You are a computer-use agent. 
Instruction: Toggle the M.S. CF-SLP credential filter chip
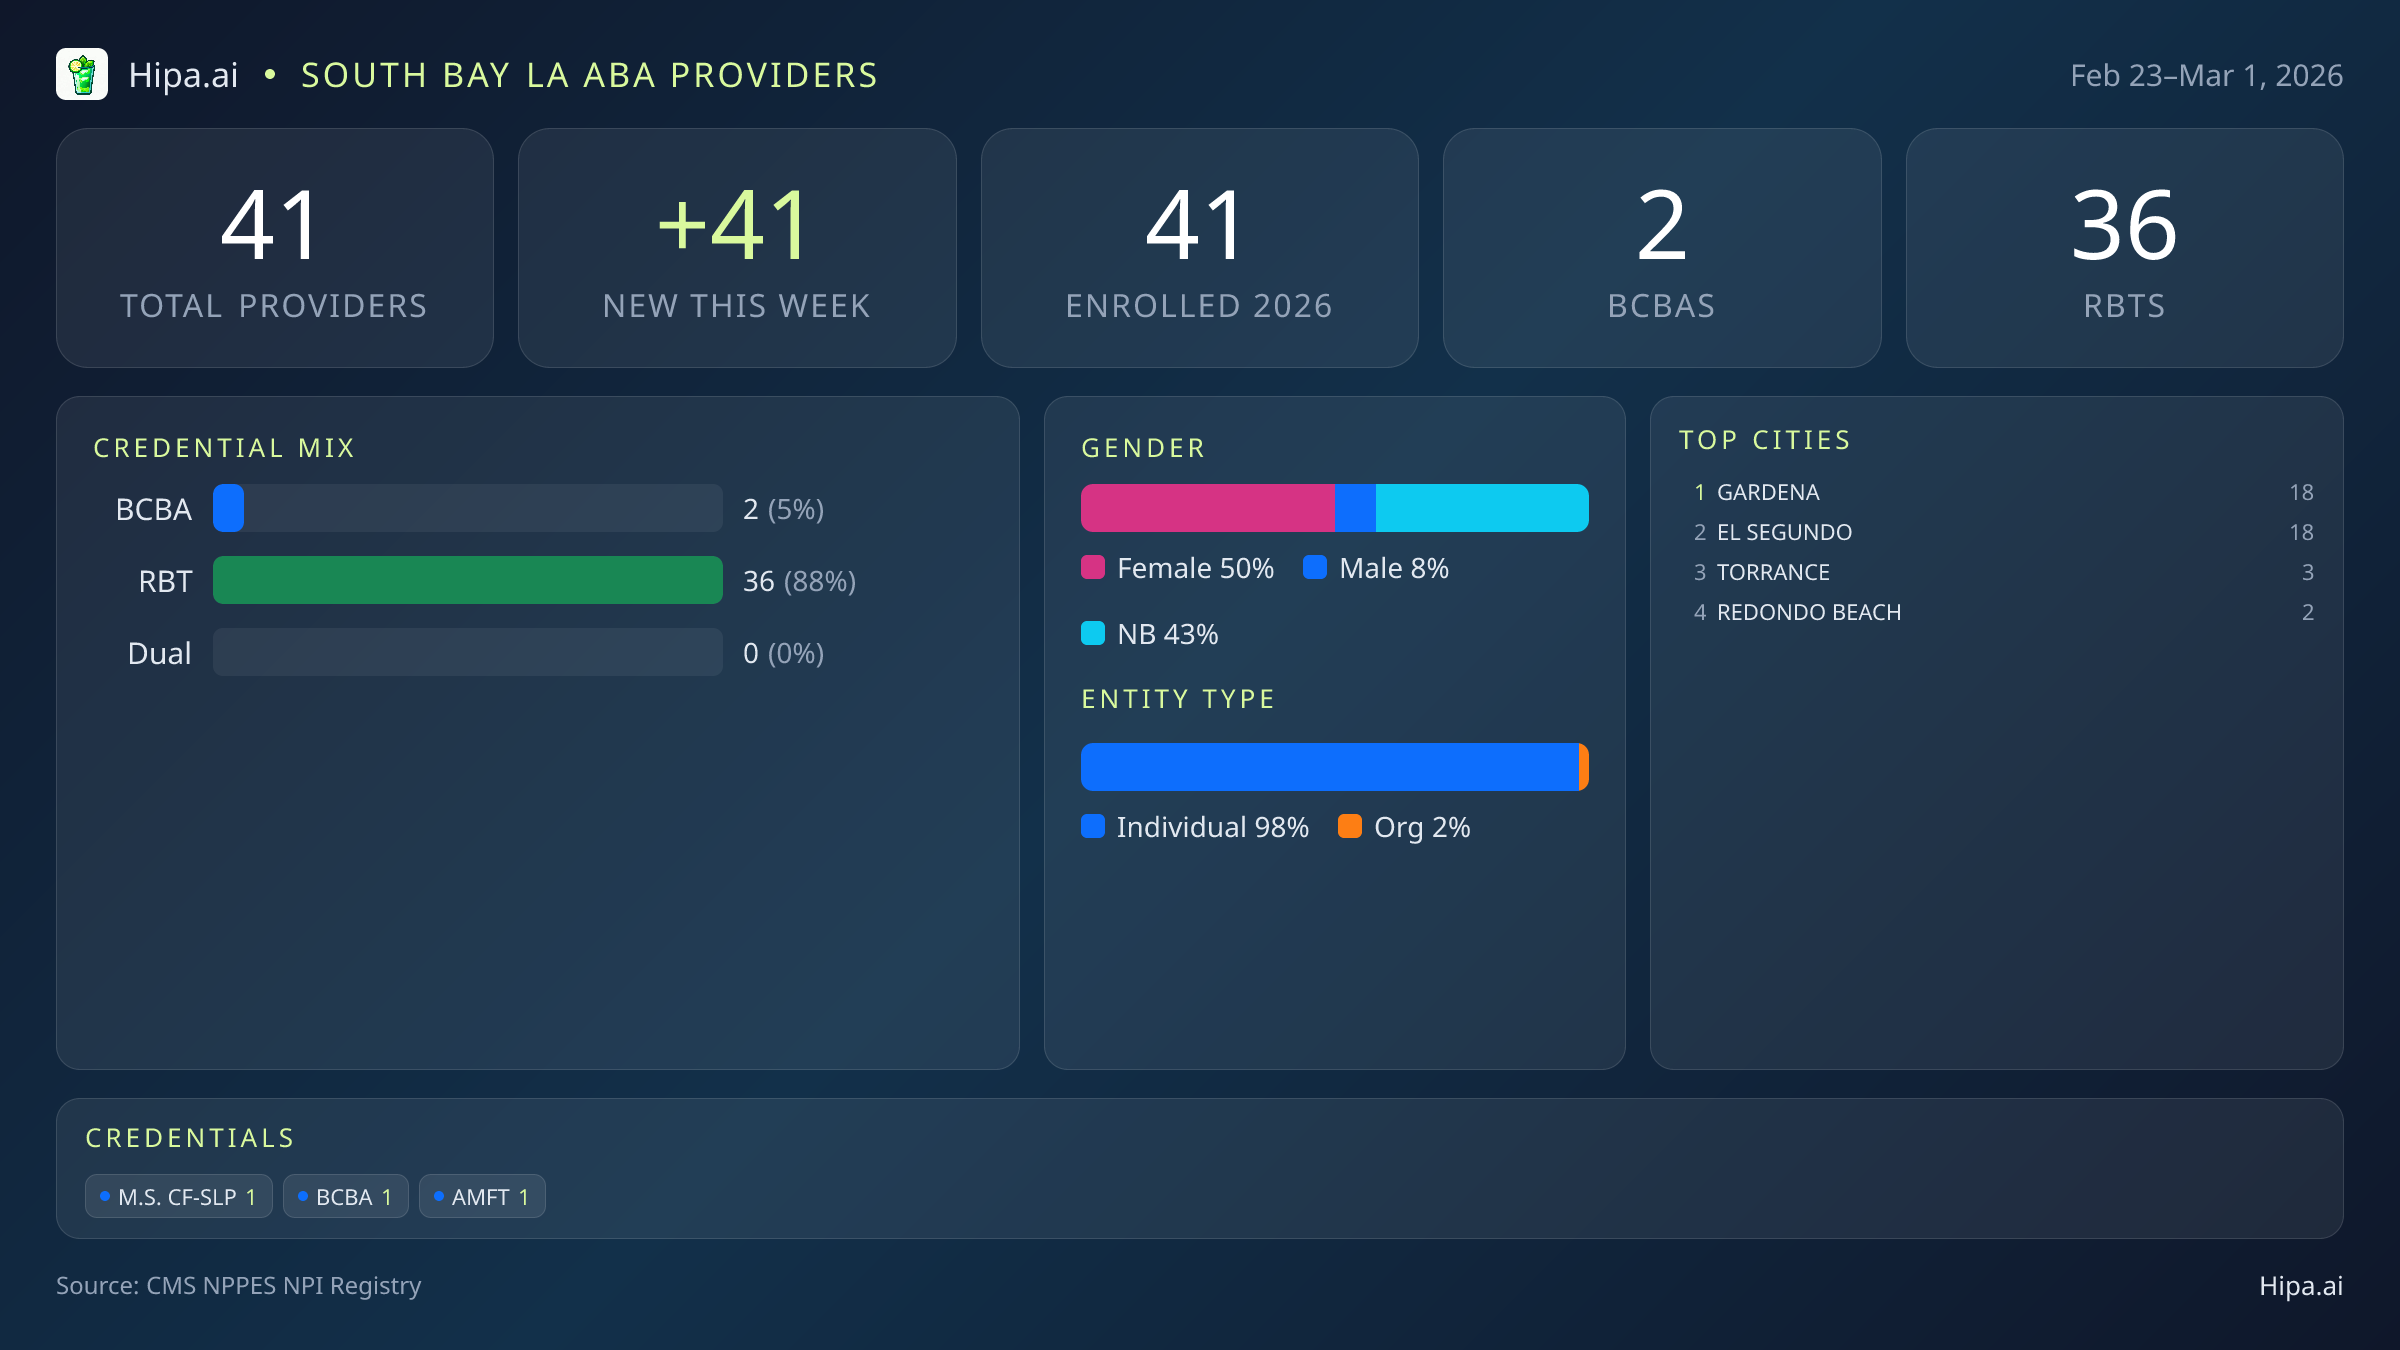(178, 1195)
